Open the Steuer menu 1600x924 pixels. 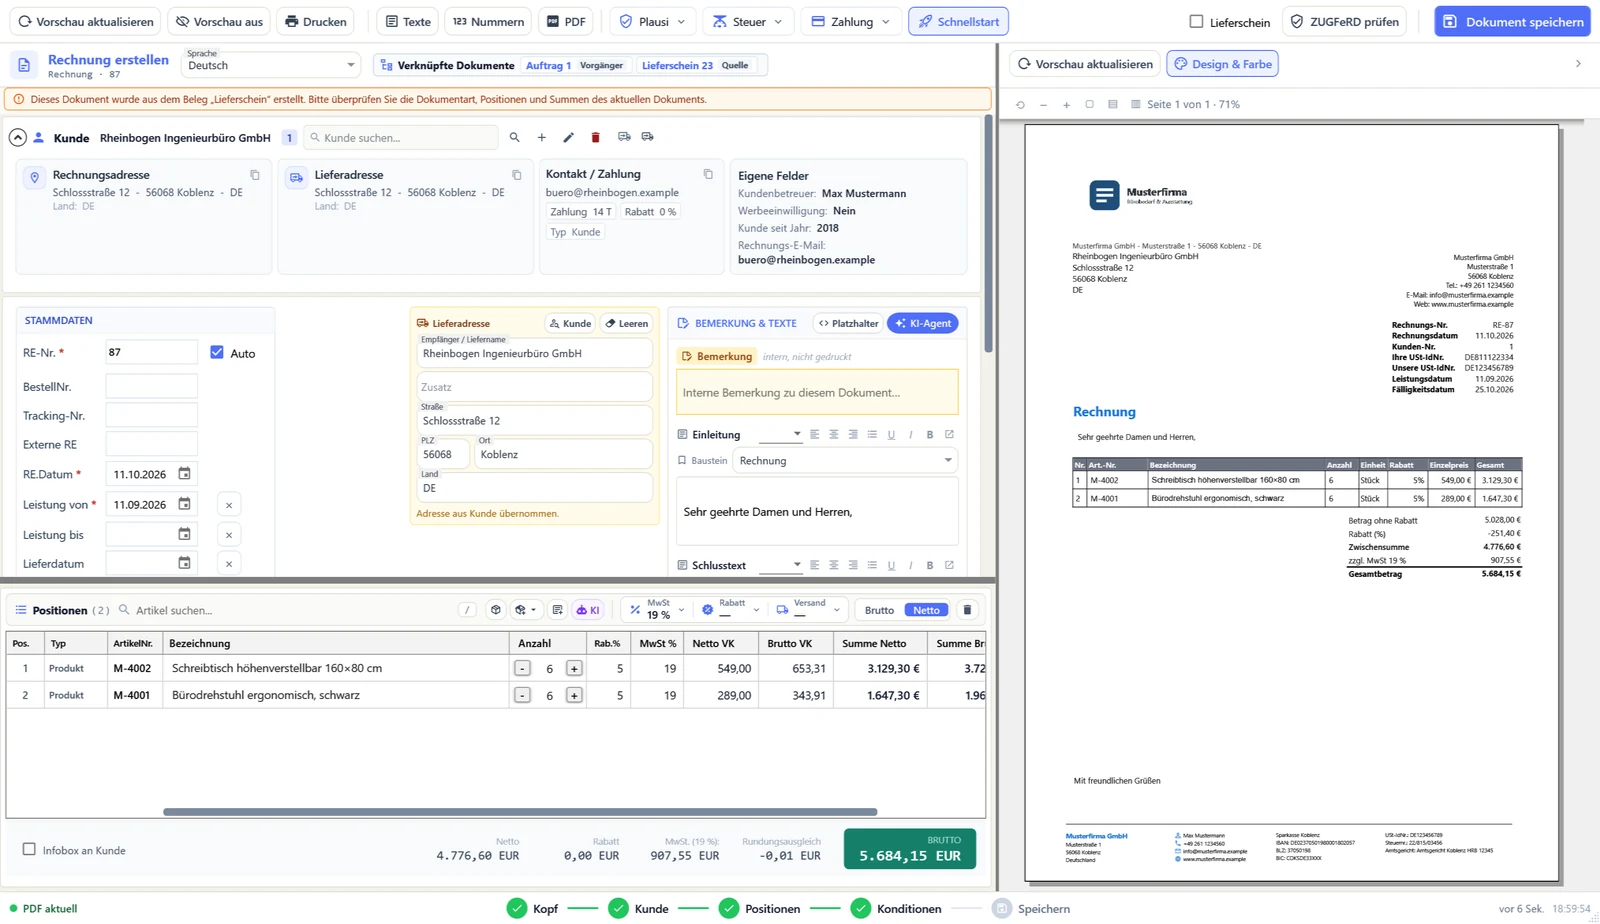coord(747,21)
